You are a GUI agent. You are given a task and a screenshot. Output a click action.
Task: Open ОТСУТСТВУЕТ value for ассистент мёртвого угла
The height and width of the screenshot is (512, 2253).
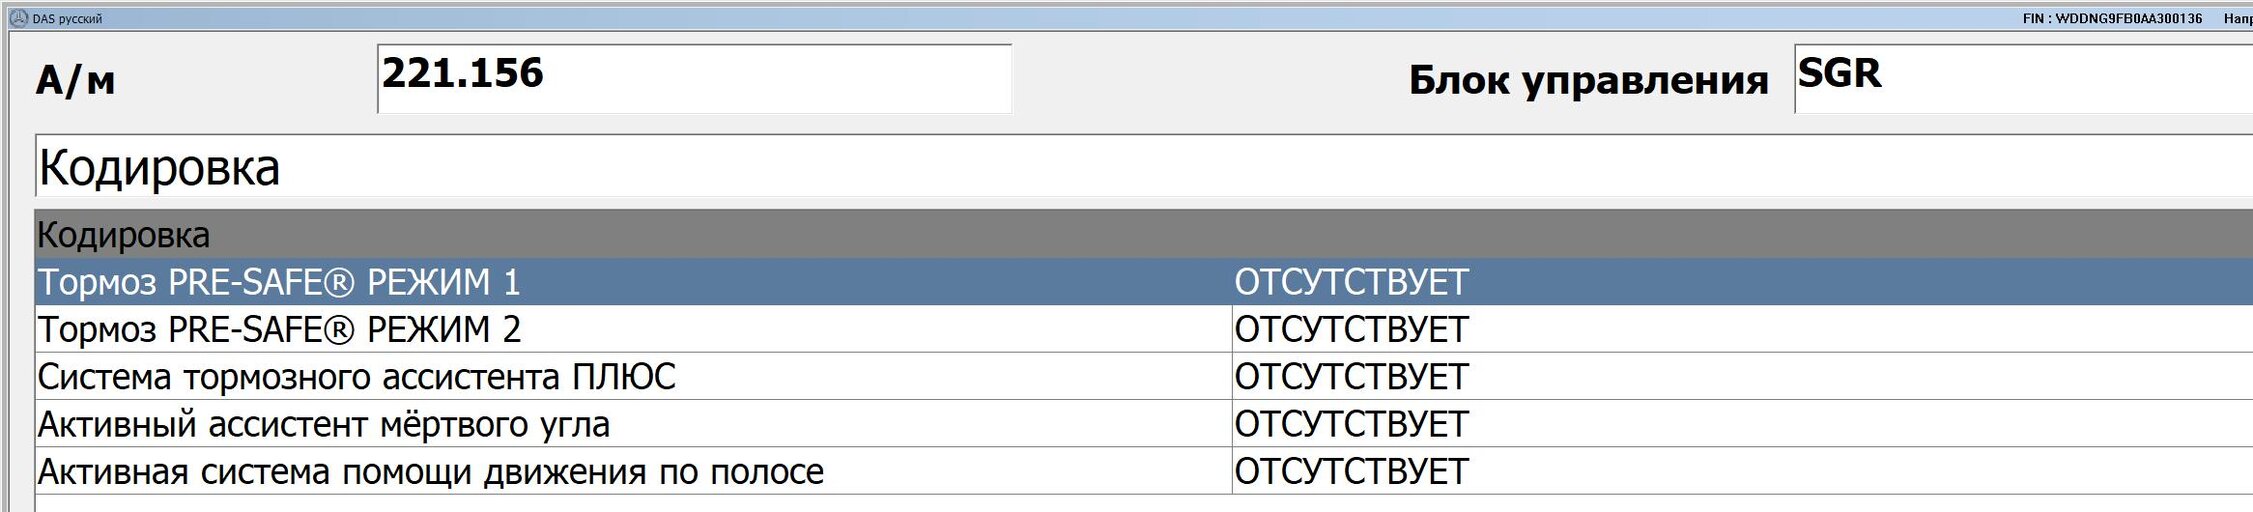click(x=1351, y=424)
